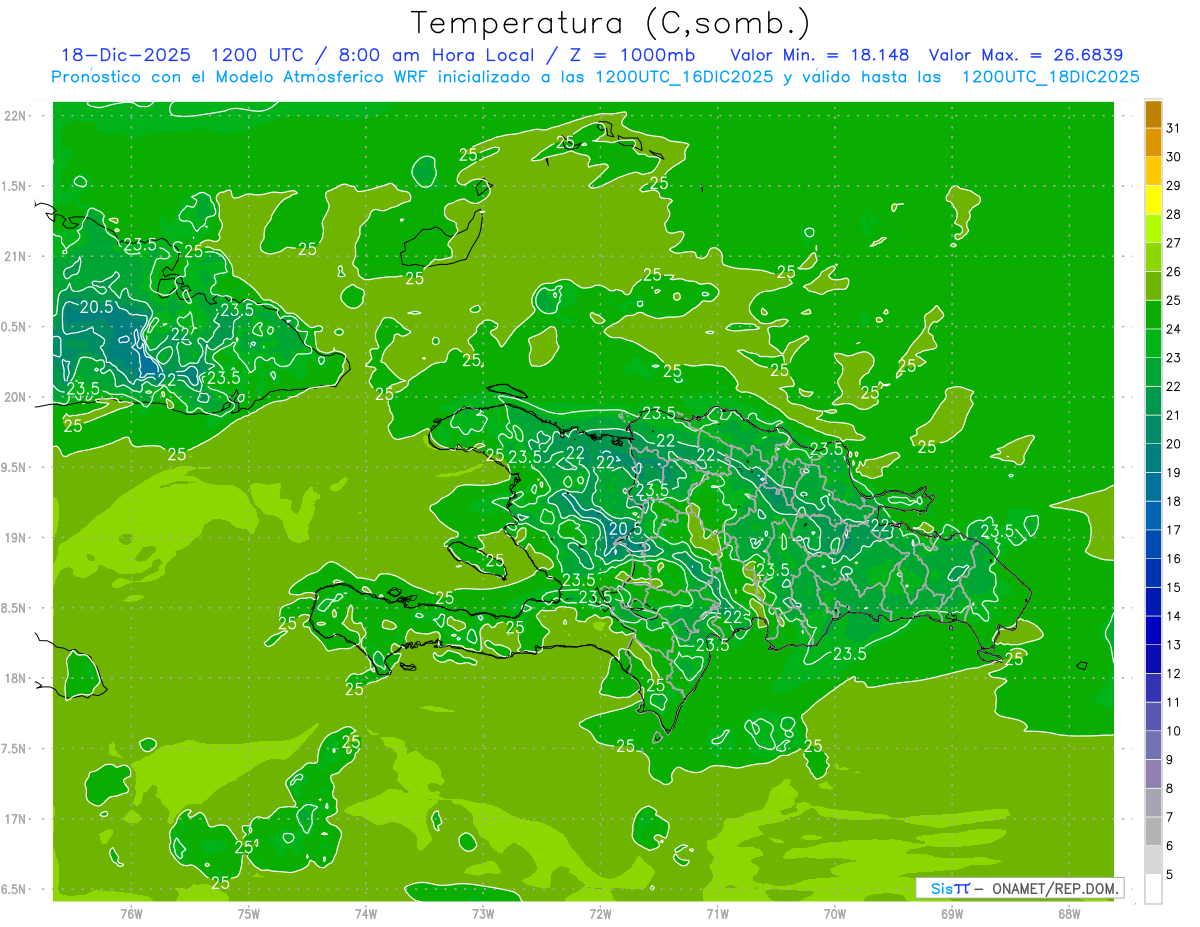
Task: Click the color scale label 19
Action: (1173, 472)
